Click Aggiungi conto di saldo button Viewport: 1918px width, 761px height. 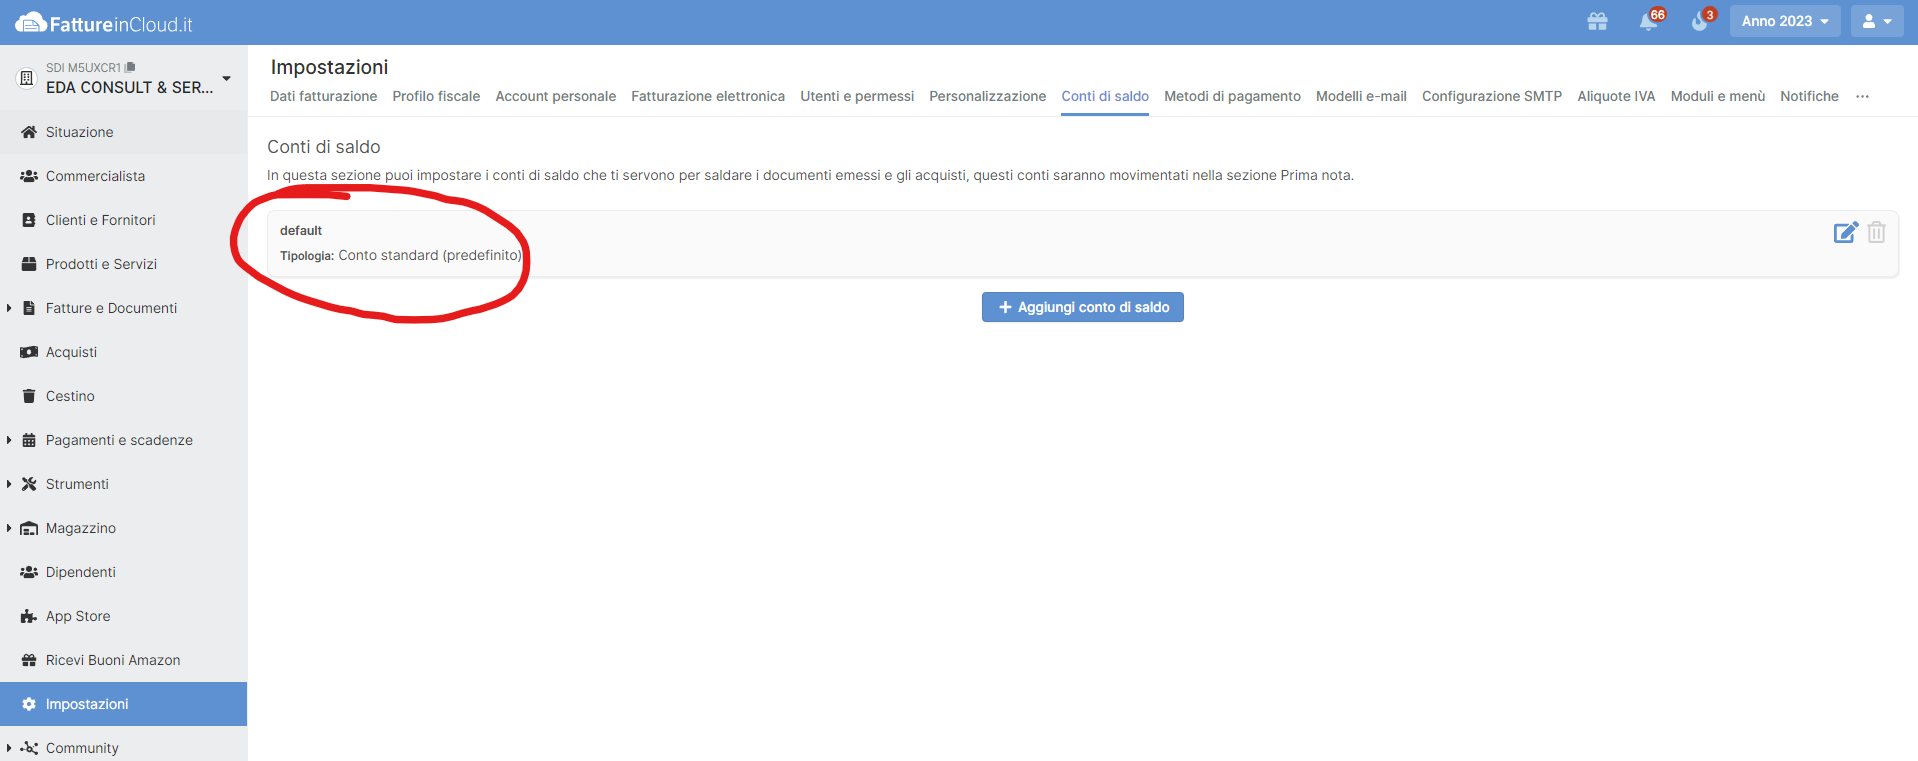pyautogui.click(x=1082, y=307)
